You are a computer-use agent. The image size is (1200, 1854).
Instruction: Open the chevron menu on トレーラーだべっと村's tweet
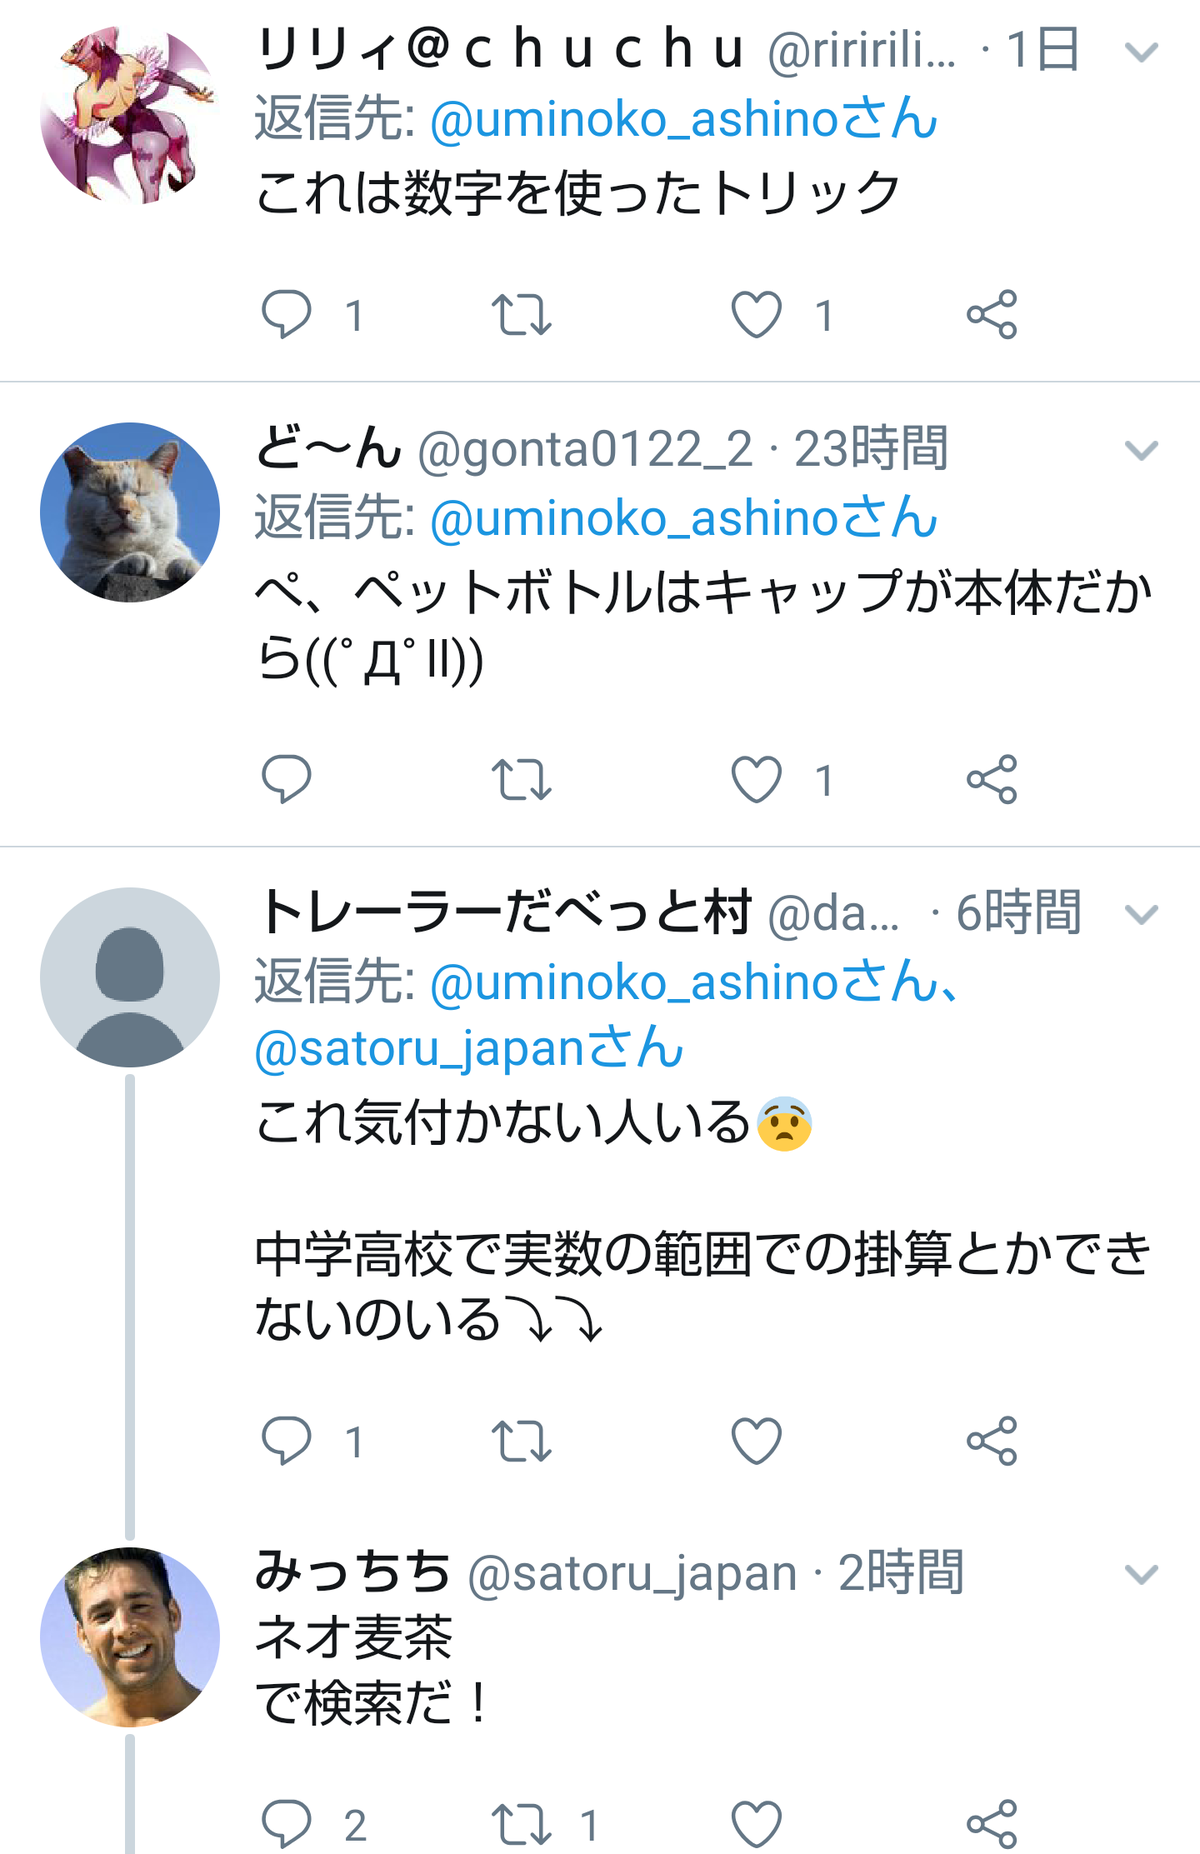[1141, 915]
